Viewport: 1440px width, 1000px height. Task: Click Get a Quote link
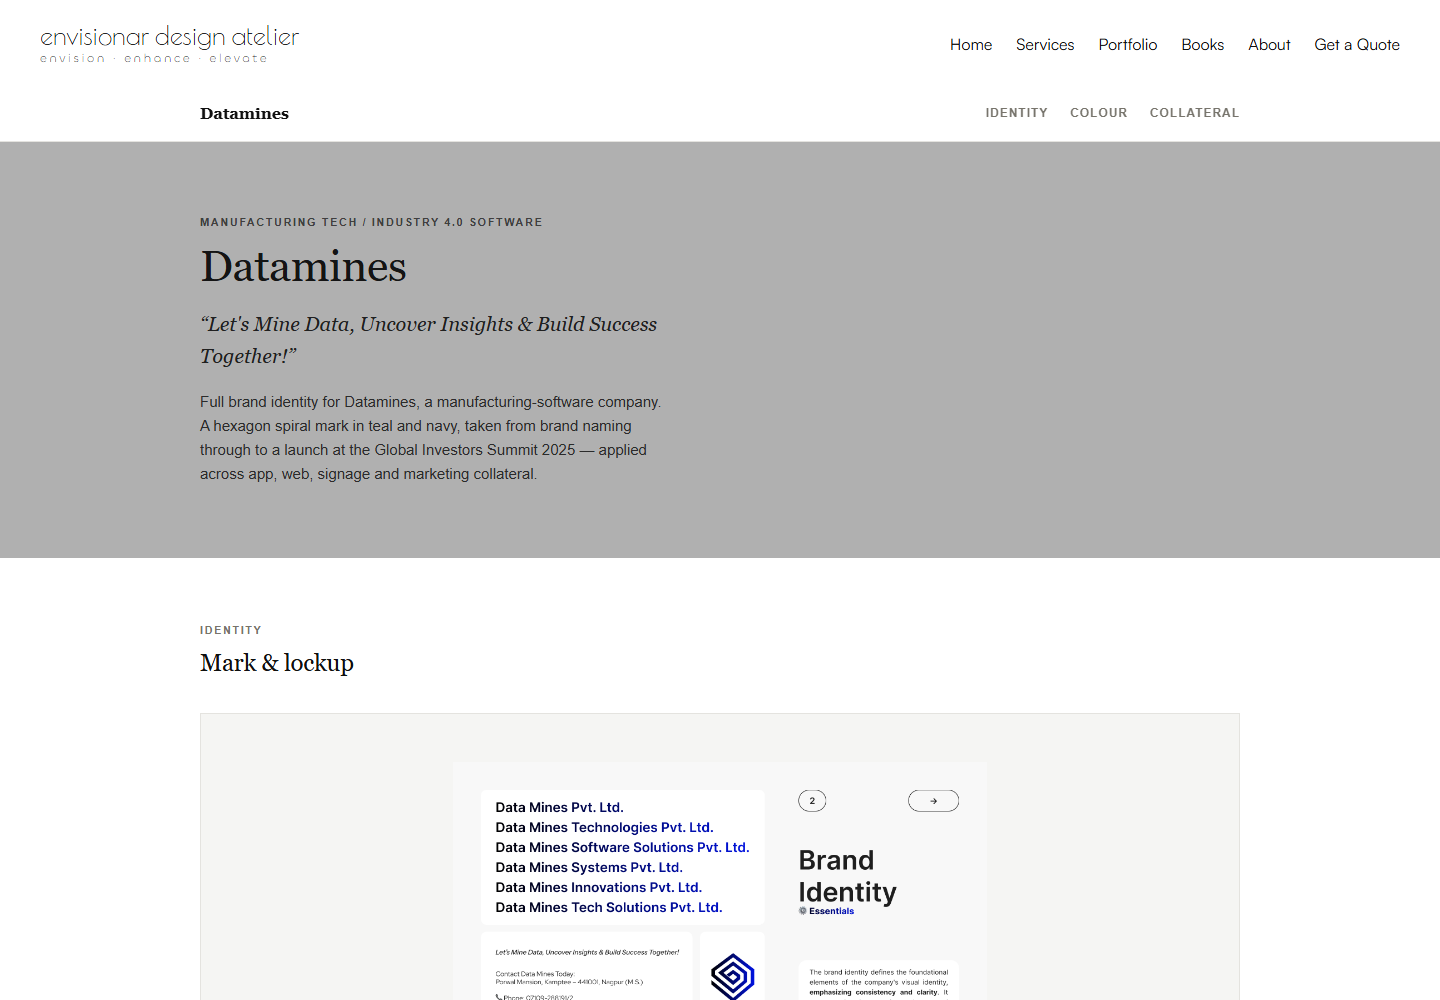coord(1357,45)
